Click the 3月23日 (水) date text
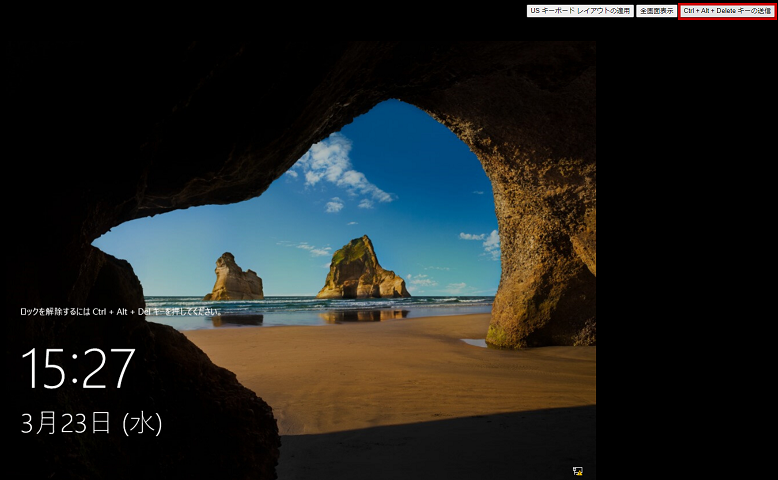The width and height of the screenshot is (778, 480). click(x=91, y=423)
